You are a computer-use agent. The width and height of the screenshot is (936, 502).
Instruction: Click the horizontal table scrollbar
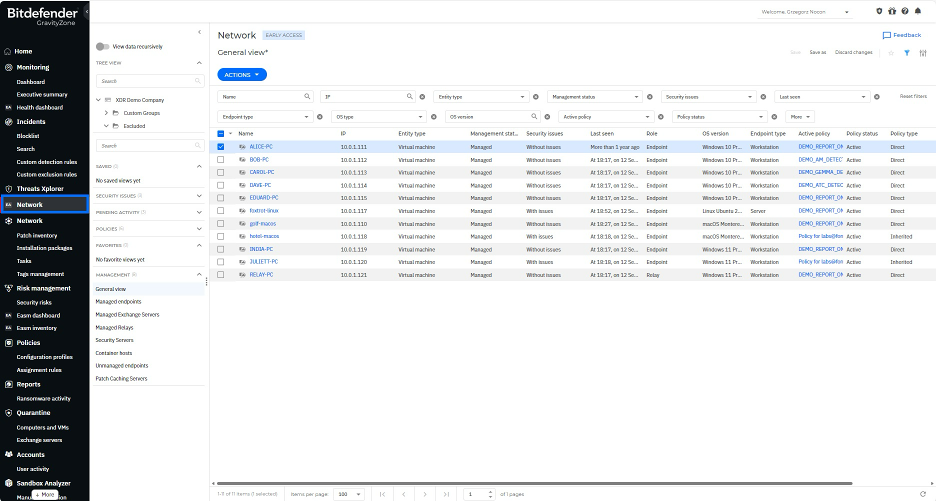pos(534,483)
